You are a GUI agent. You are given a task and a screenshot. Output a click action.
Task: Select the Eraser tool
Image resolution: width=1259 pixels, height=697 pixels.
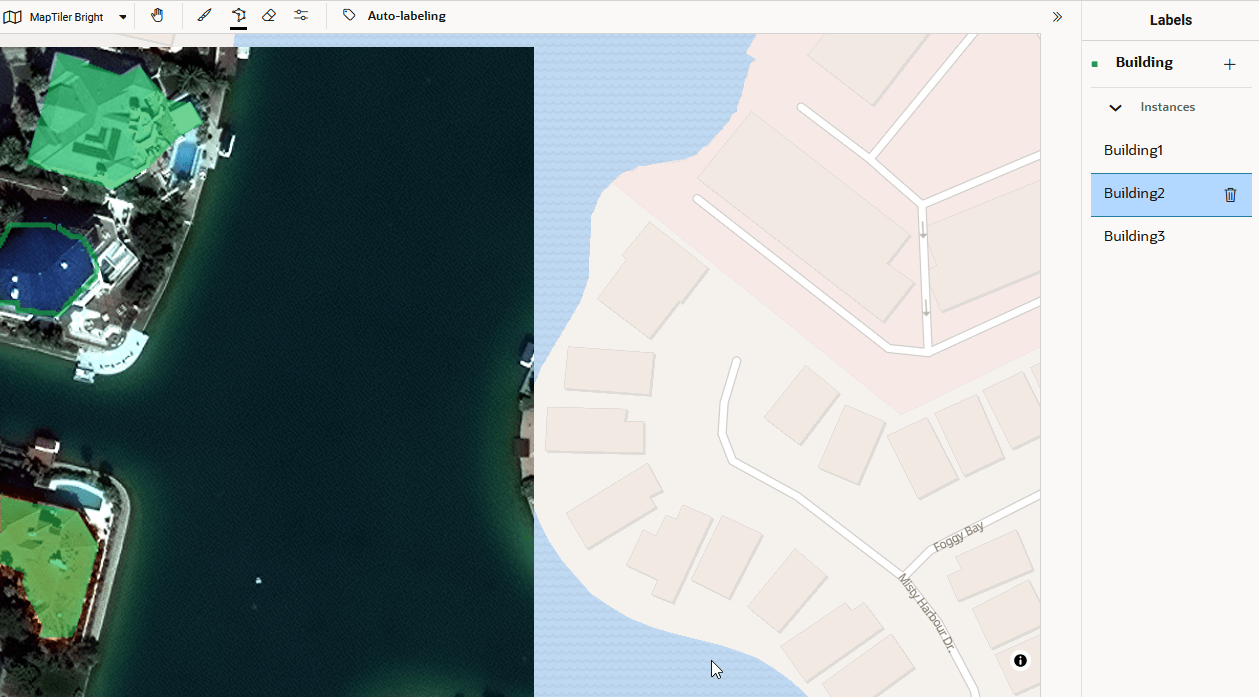pyautogui.click(x=268, y=16)
